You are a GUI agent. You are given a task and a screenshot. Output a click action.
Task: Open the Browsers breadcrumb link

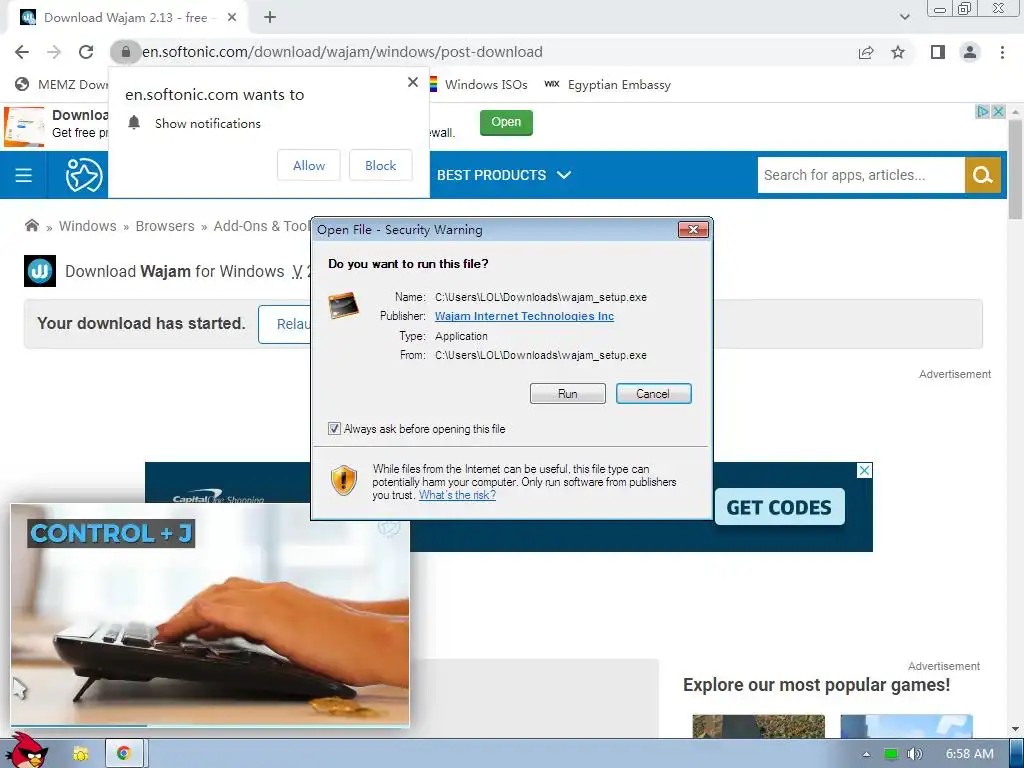165,226
